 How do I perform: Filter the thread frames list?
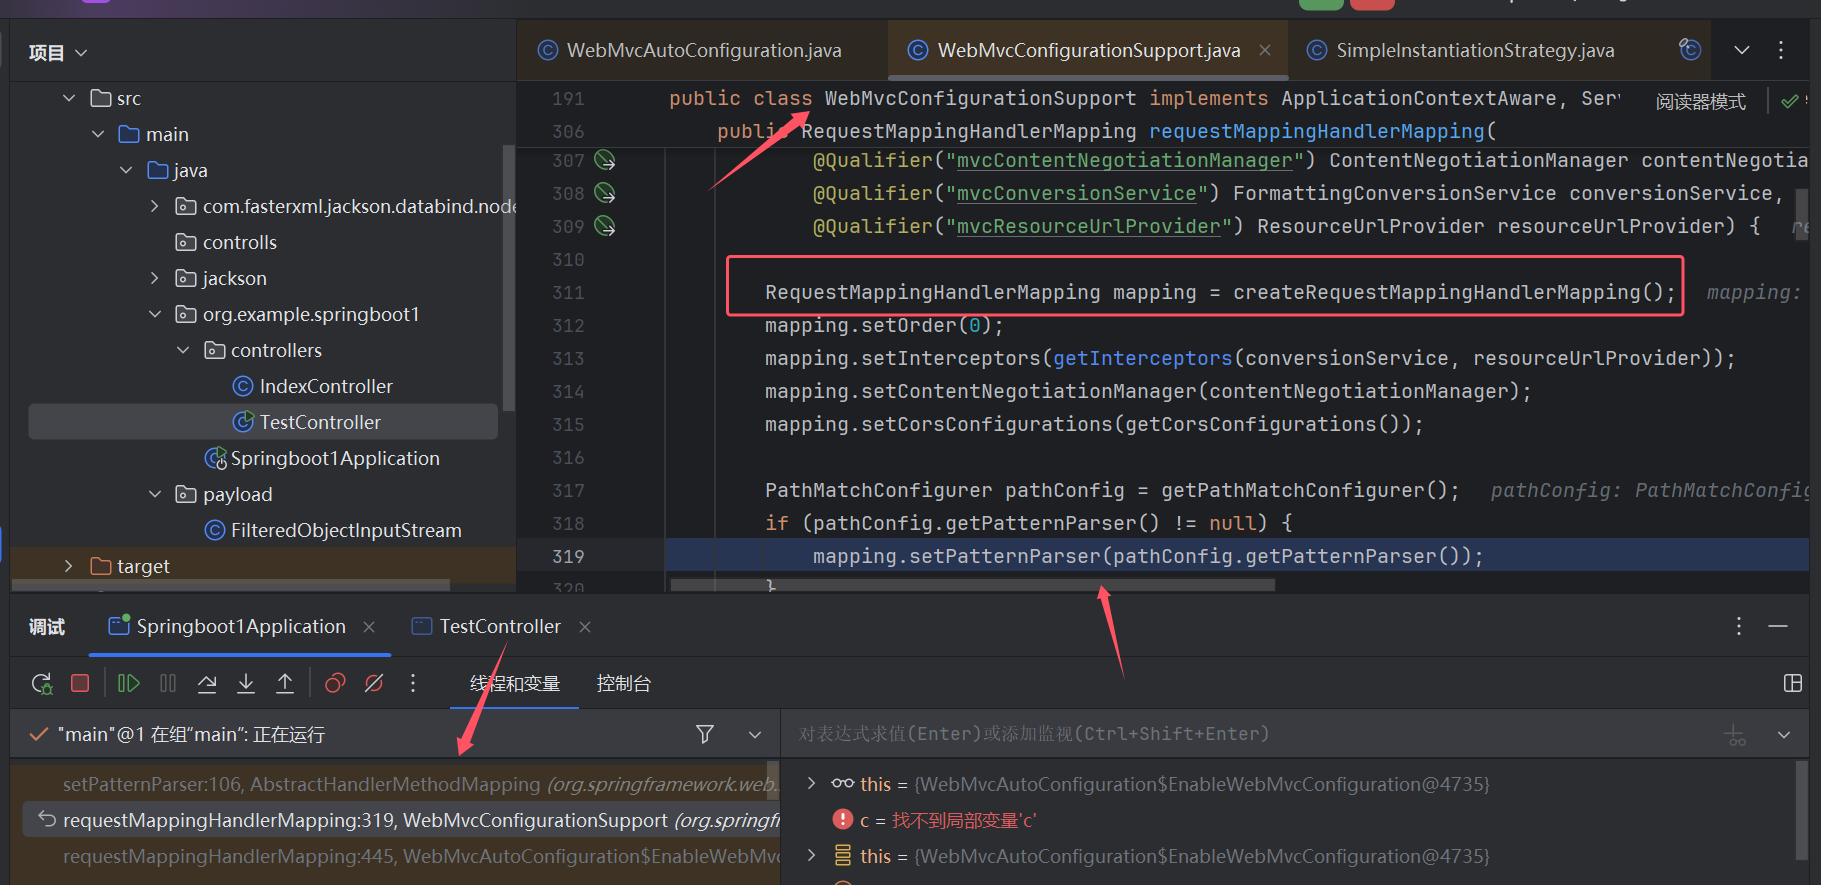[705, 734]
